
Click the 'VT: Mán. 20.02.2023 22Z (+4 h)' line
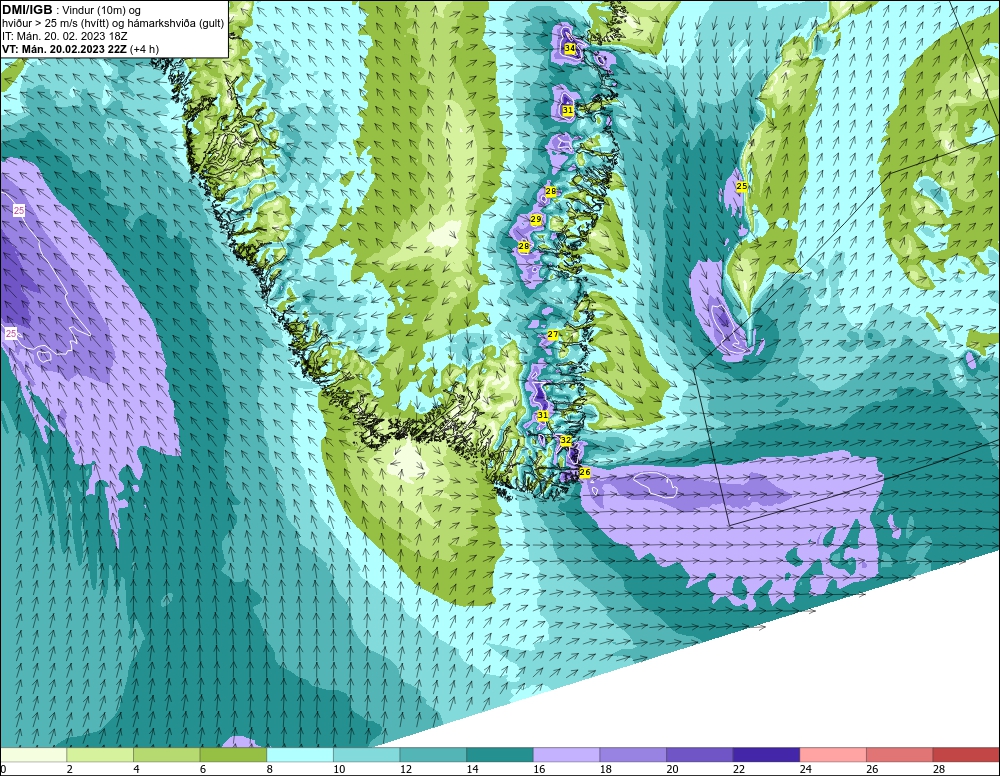click(80, 49)
